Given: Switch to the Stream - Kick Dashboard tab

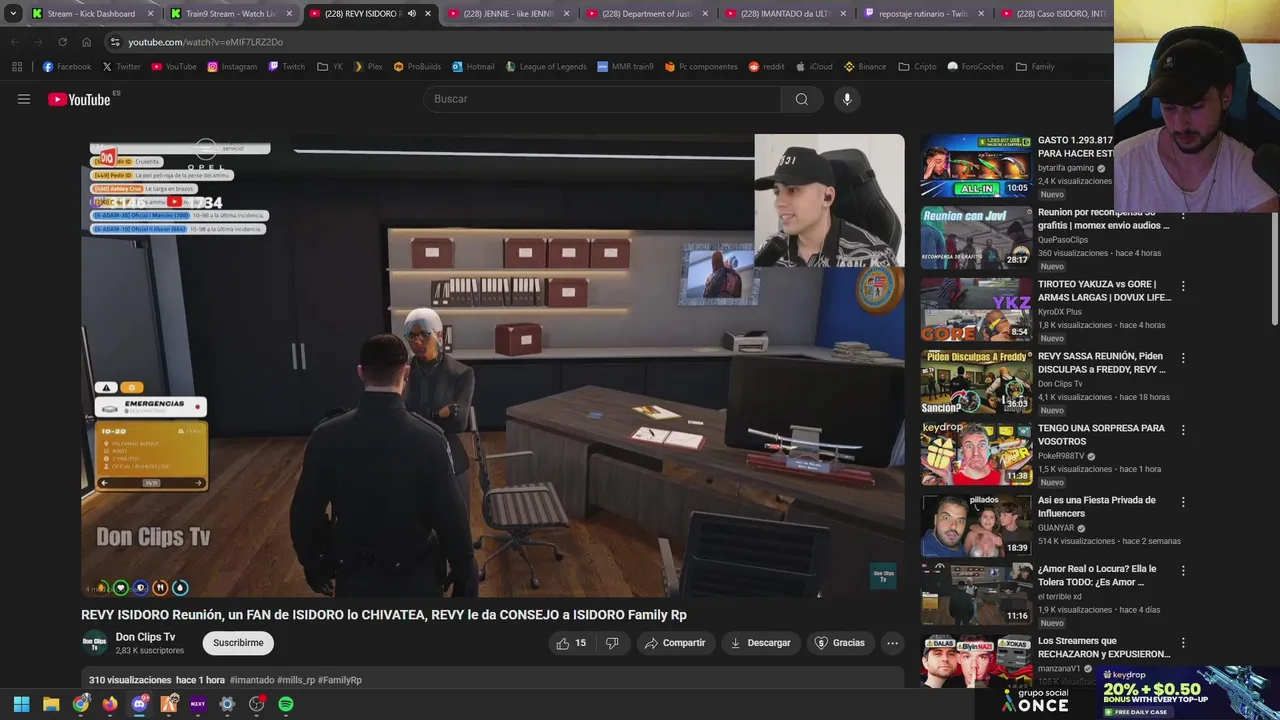Looking at the screenshot, I should click(x=91, y=14).
